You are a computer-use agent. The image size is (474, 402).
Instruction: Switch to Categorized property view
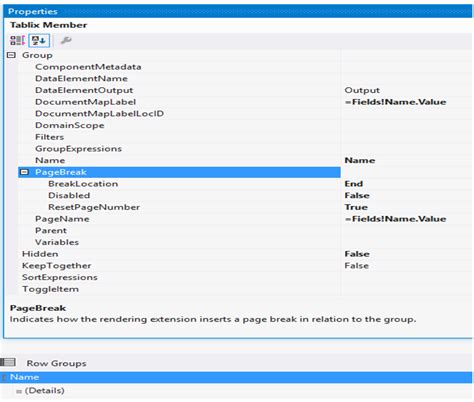click(17, 41)
